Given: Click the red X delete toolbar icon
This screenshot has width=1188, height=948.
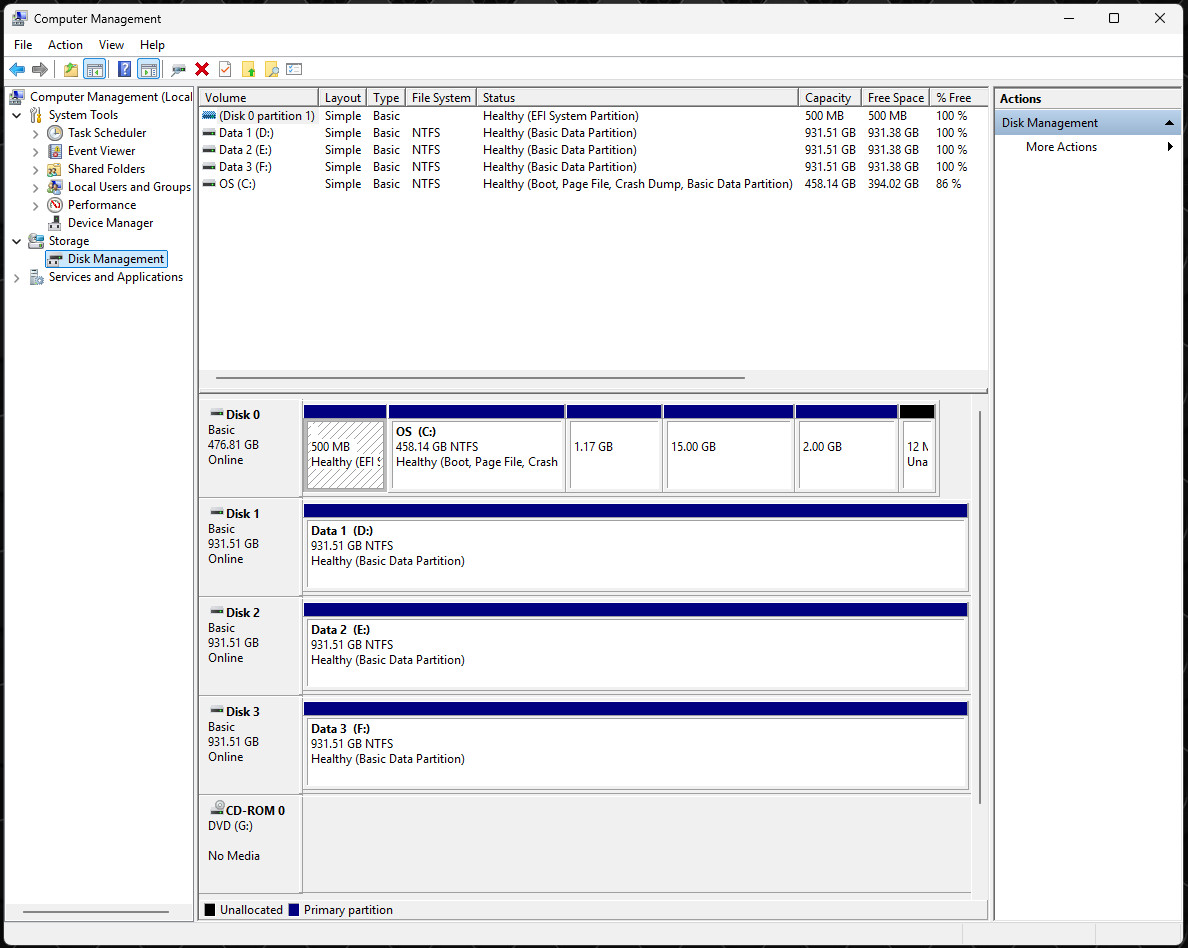Looking at the screenshot, I should click(x=202, y=70).
